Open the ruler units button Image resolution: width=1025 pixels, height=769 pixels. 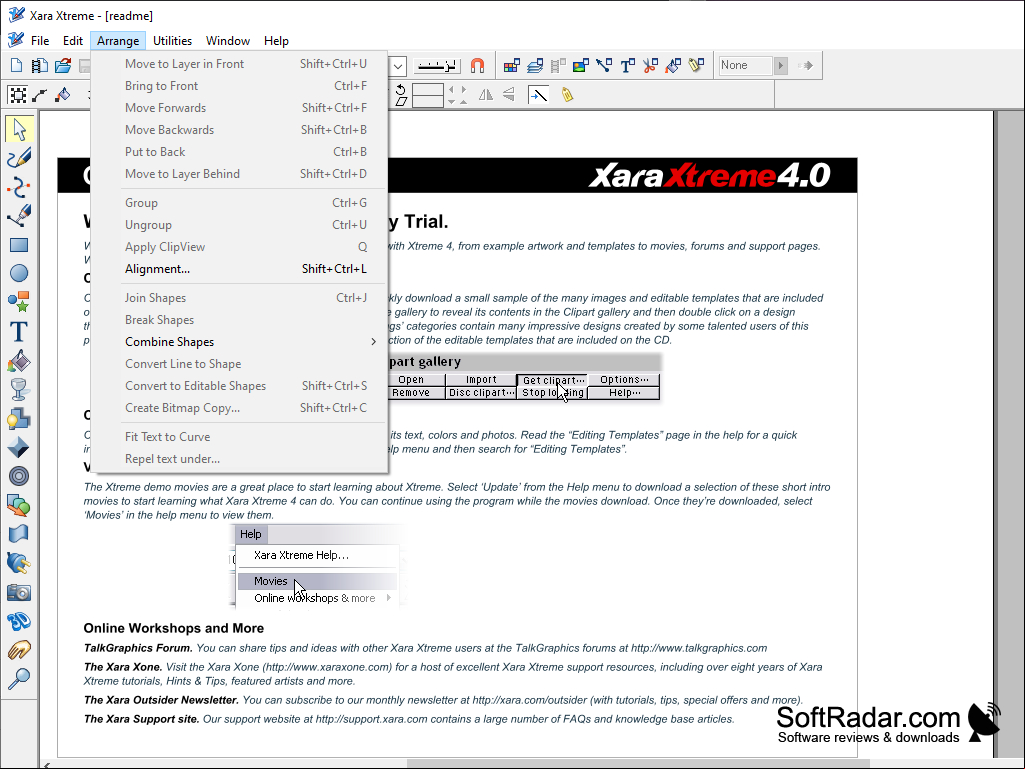click(438, 65)
